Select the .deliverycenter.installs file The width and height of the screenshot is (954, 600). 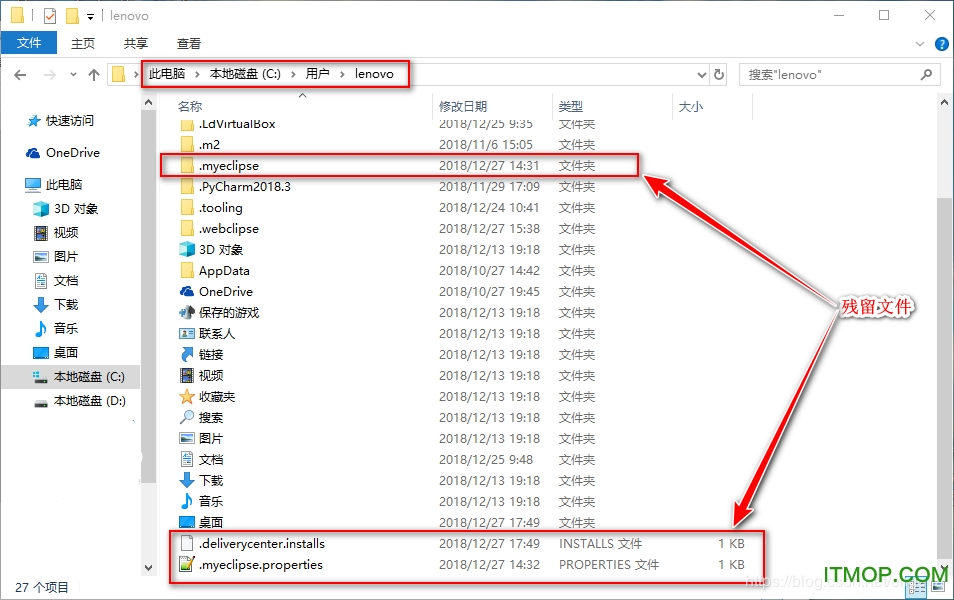(x=261, y=544)
